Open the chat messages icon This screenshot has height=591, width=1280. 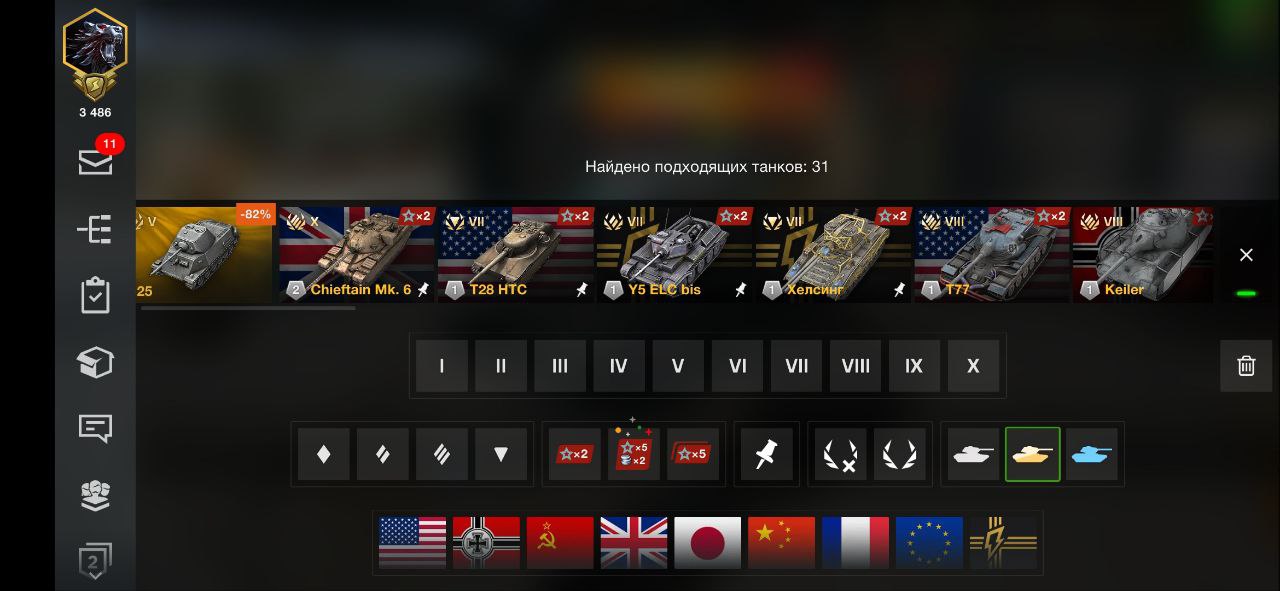pyautogui.click(x=95, y=429)
